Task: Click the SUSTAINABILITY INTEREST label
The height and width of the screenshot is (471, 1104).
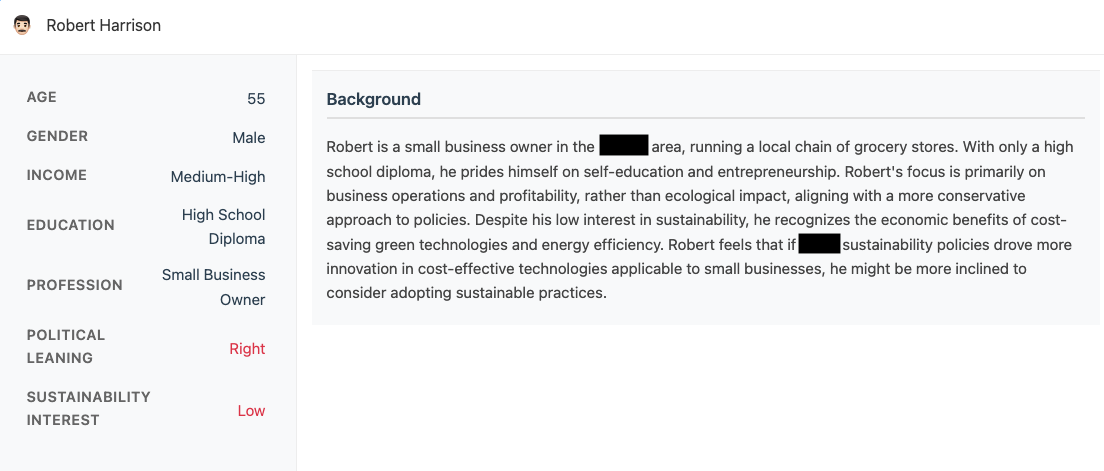Action: (x=88, y=408)
